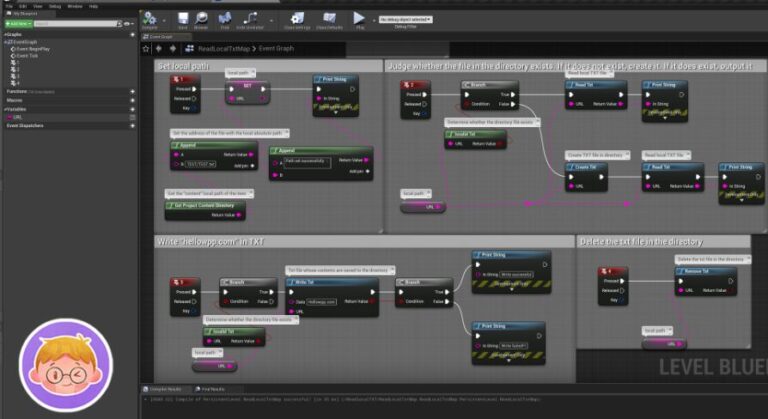The width and height of the screenshot is (768, 419).
Task: Collapse the Variables section
Action: pyautogui.click(x=5, y=109)
